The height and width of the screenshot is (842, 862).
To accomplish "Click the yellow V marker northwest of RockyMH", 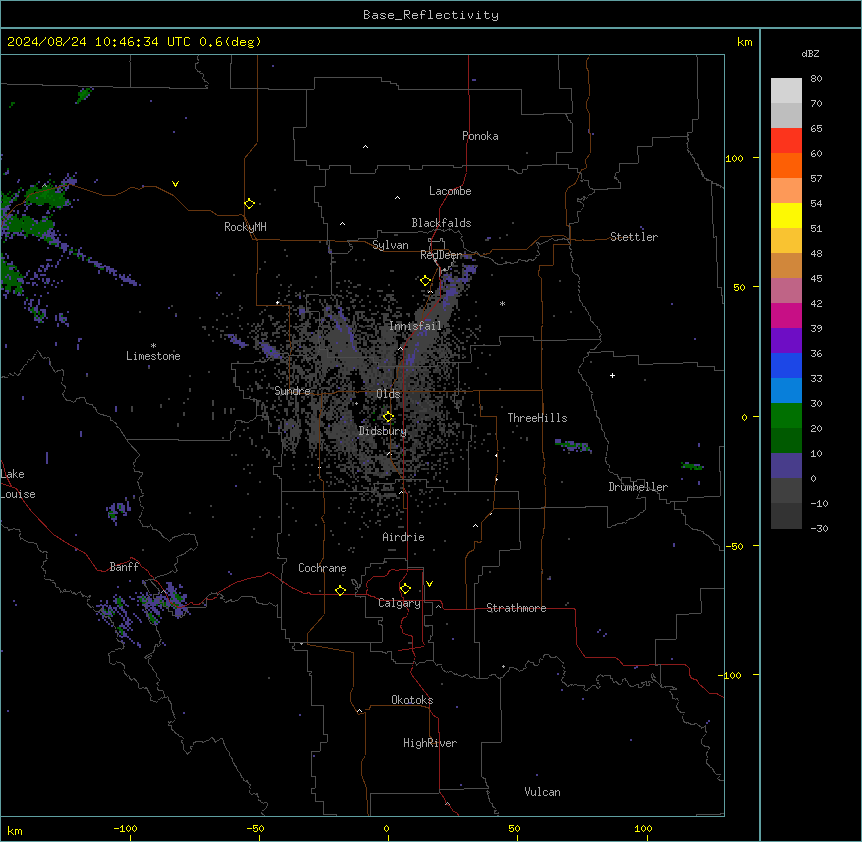I will click(x=175, y=184).
